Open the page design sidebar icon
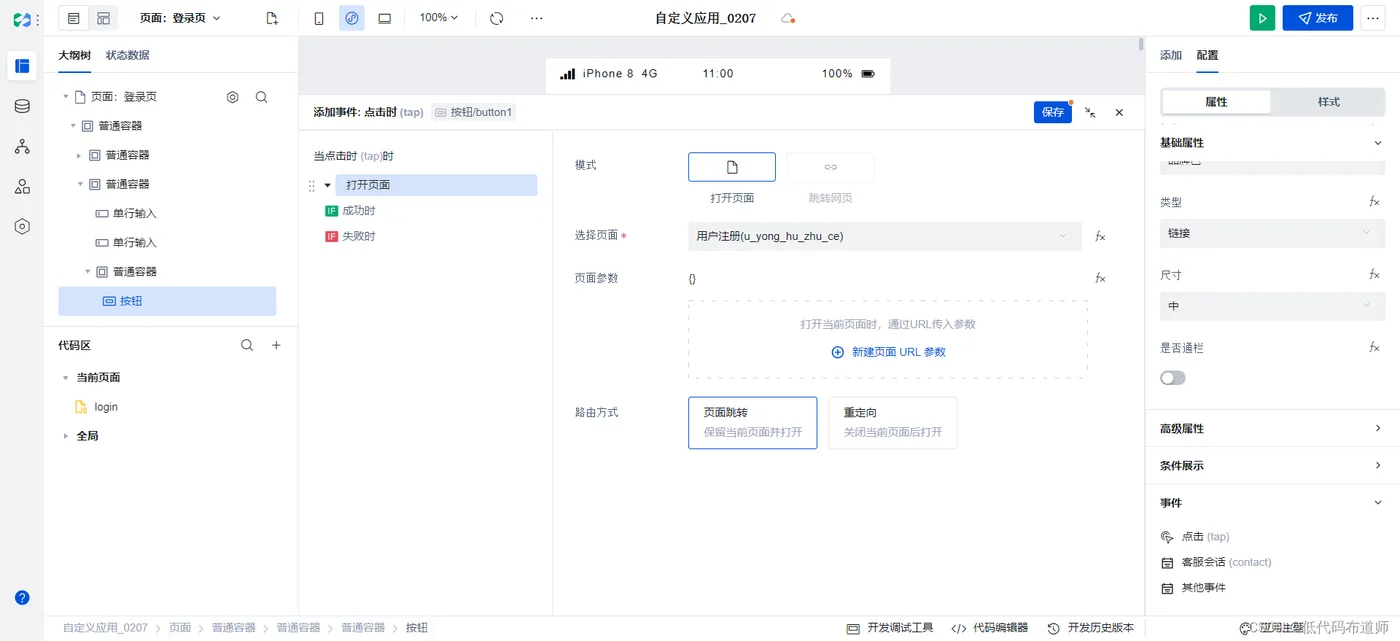 coord(22,66)
